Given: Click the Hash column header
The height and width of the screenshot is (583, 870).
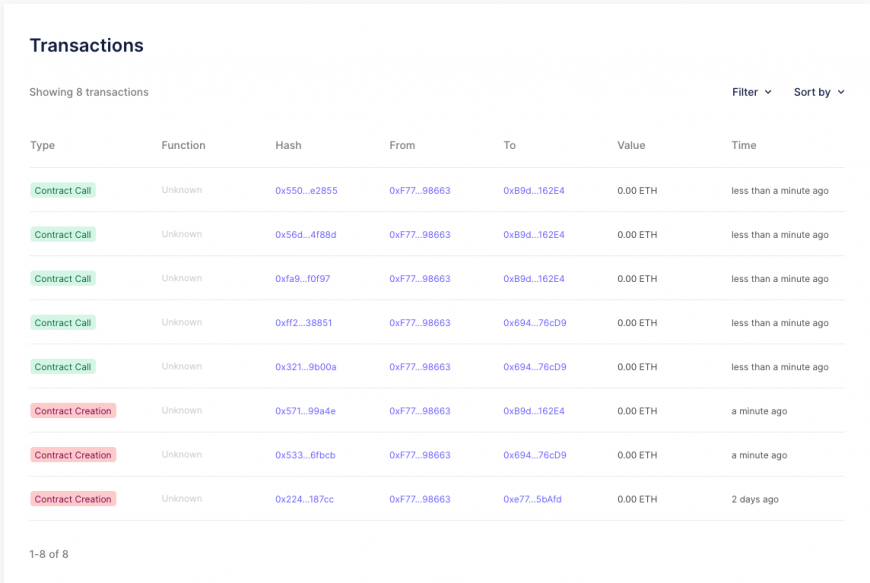Looking at the screenshot, I should (x=288, y=146).
